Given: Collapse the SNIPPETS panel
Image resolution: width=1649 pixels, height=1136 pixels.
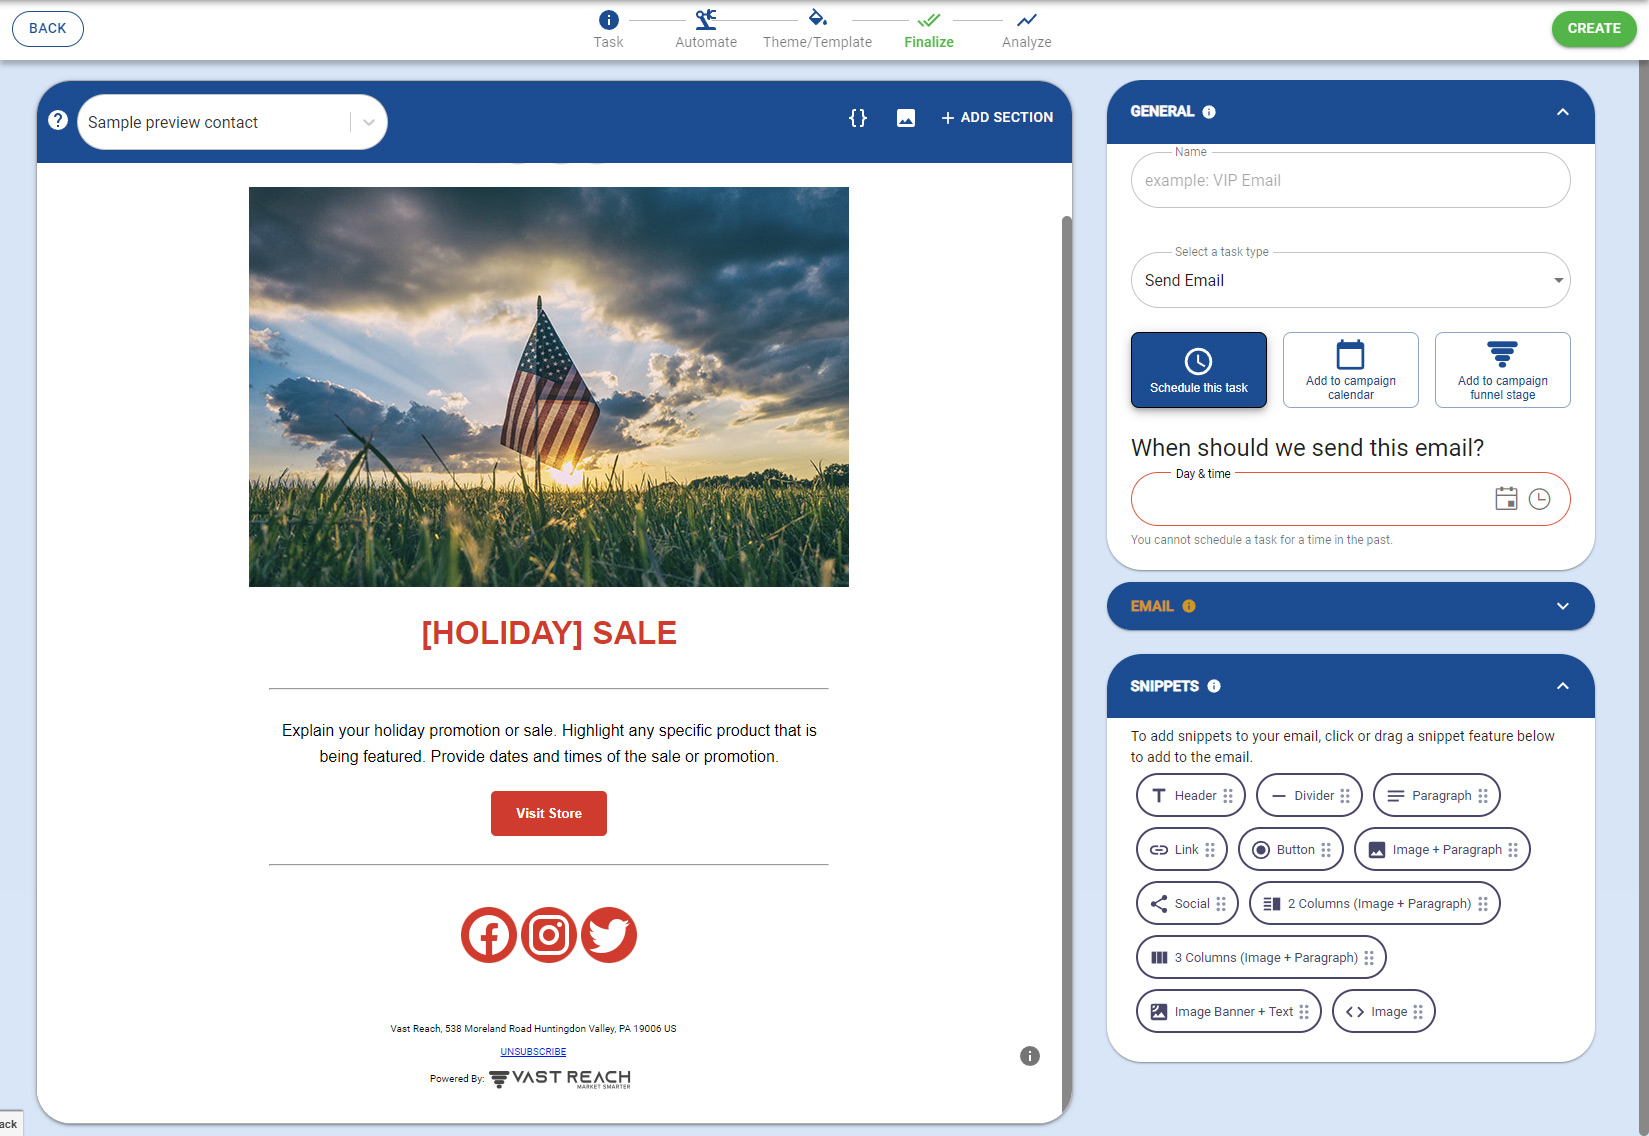Looking at the screenshot, I should [1563, 686].
